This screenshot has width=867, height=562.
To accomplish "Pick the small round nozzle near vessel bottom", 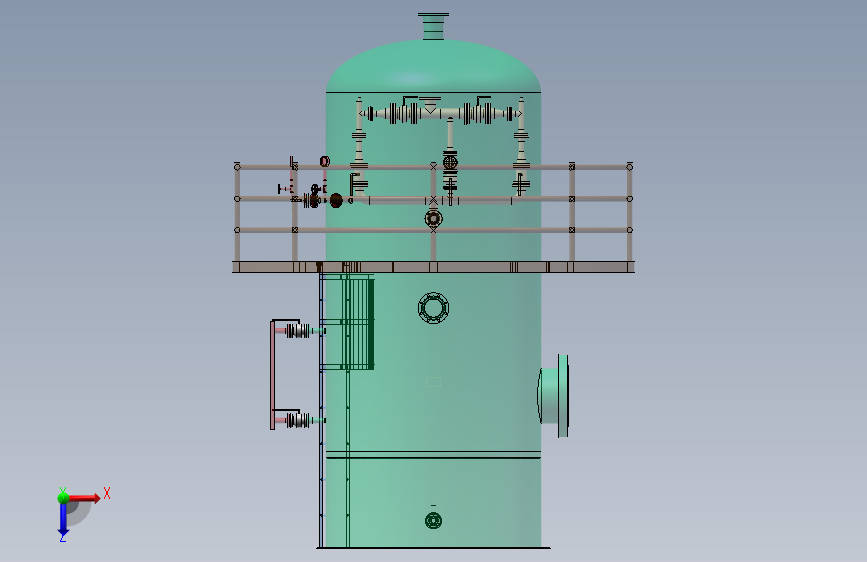I will [434, 521].
